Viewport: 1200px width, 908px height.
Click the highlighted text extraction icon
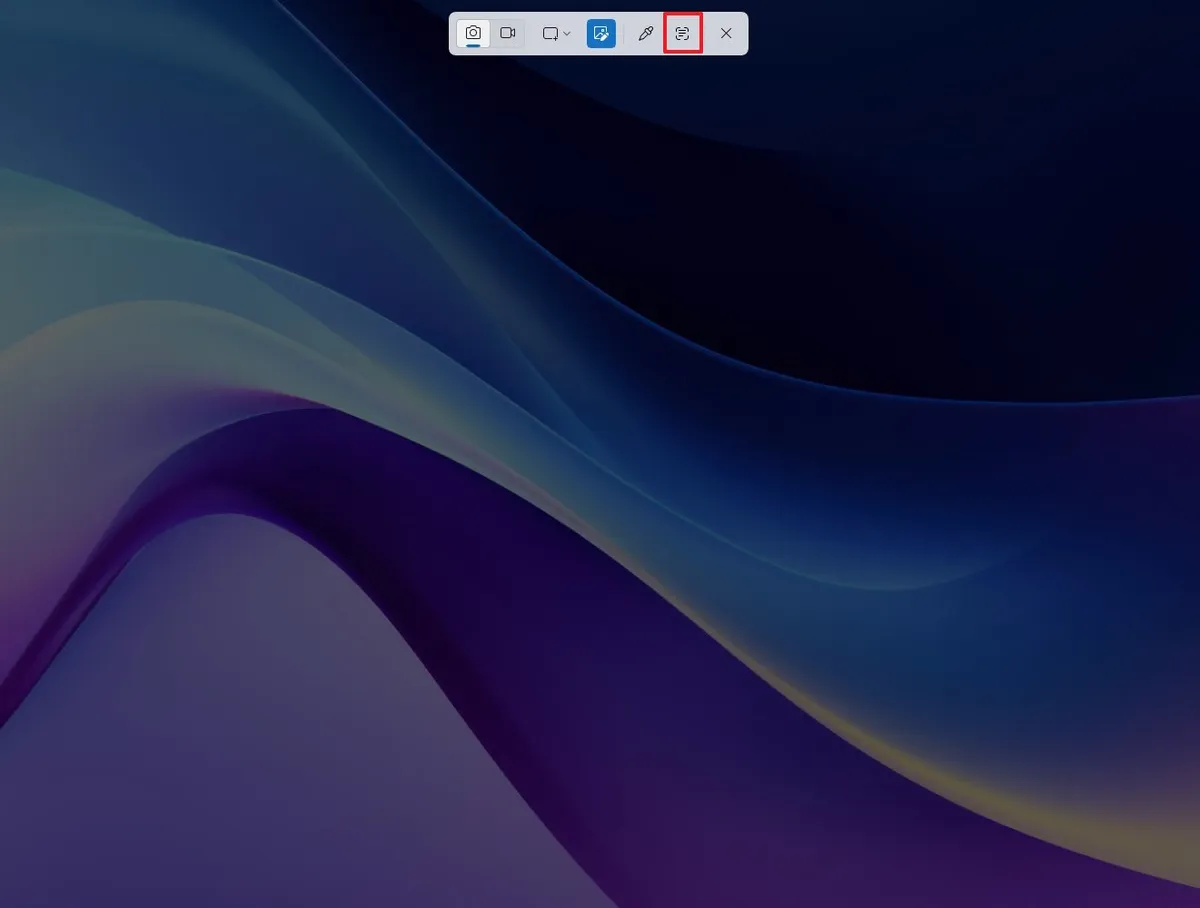coord(682,33)
